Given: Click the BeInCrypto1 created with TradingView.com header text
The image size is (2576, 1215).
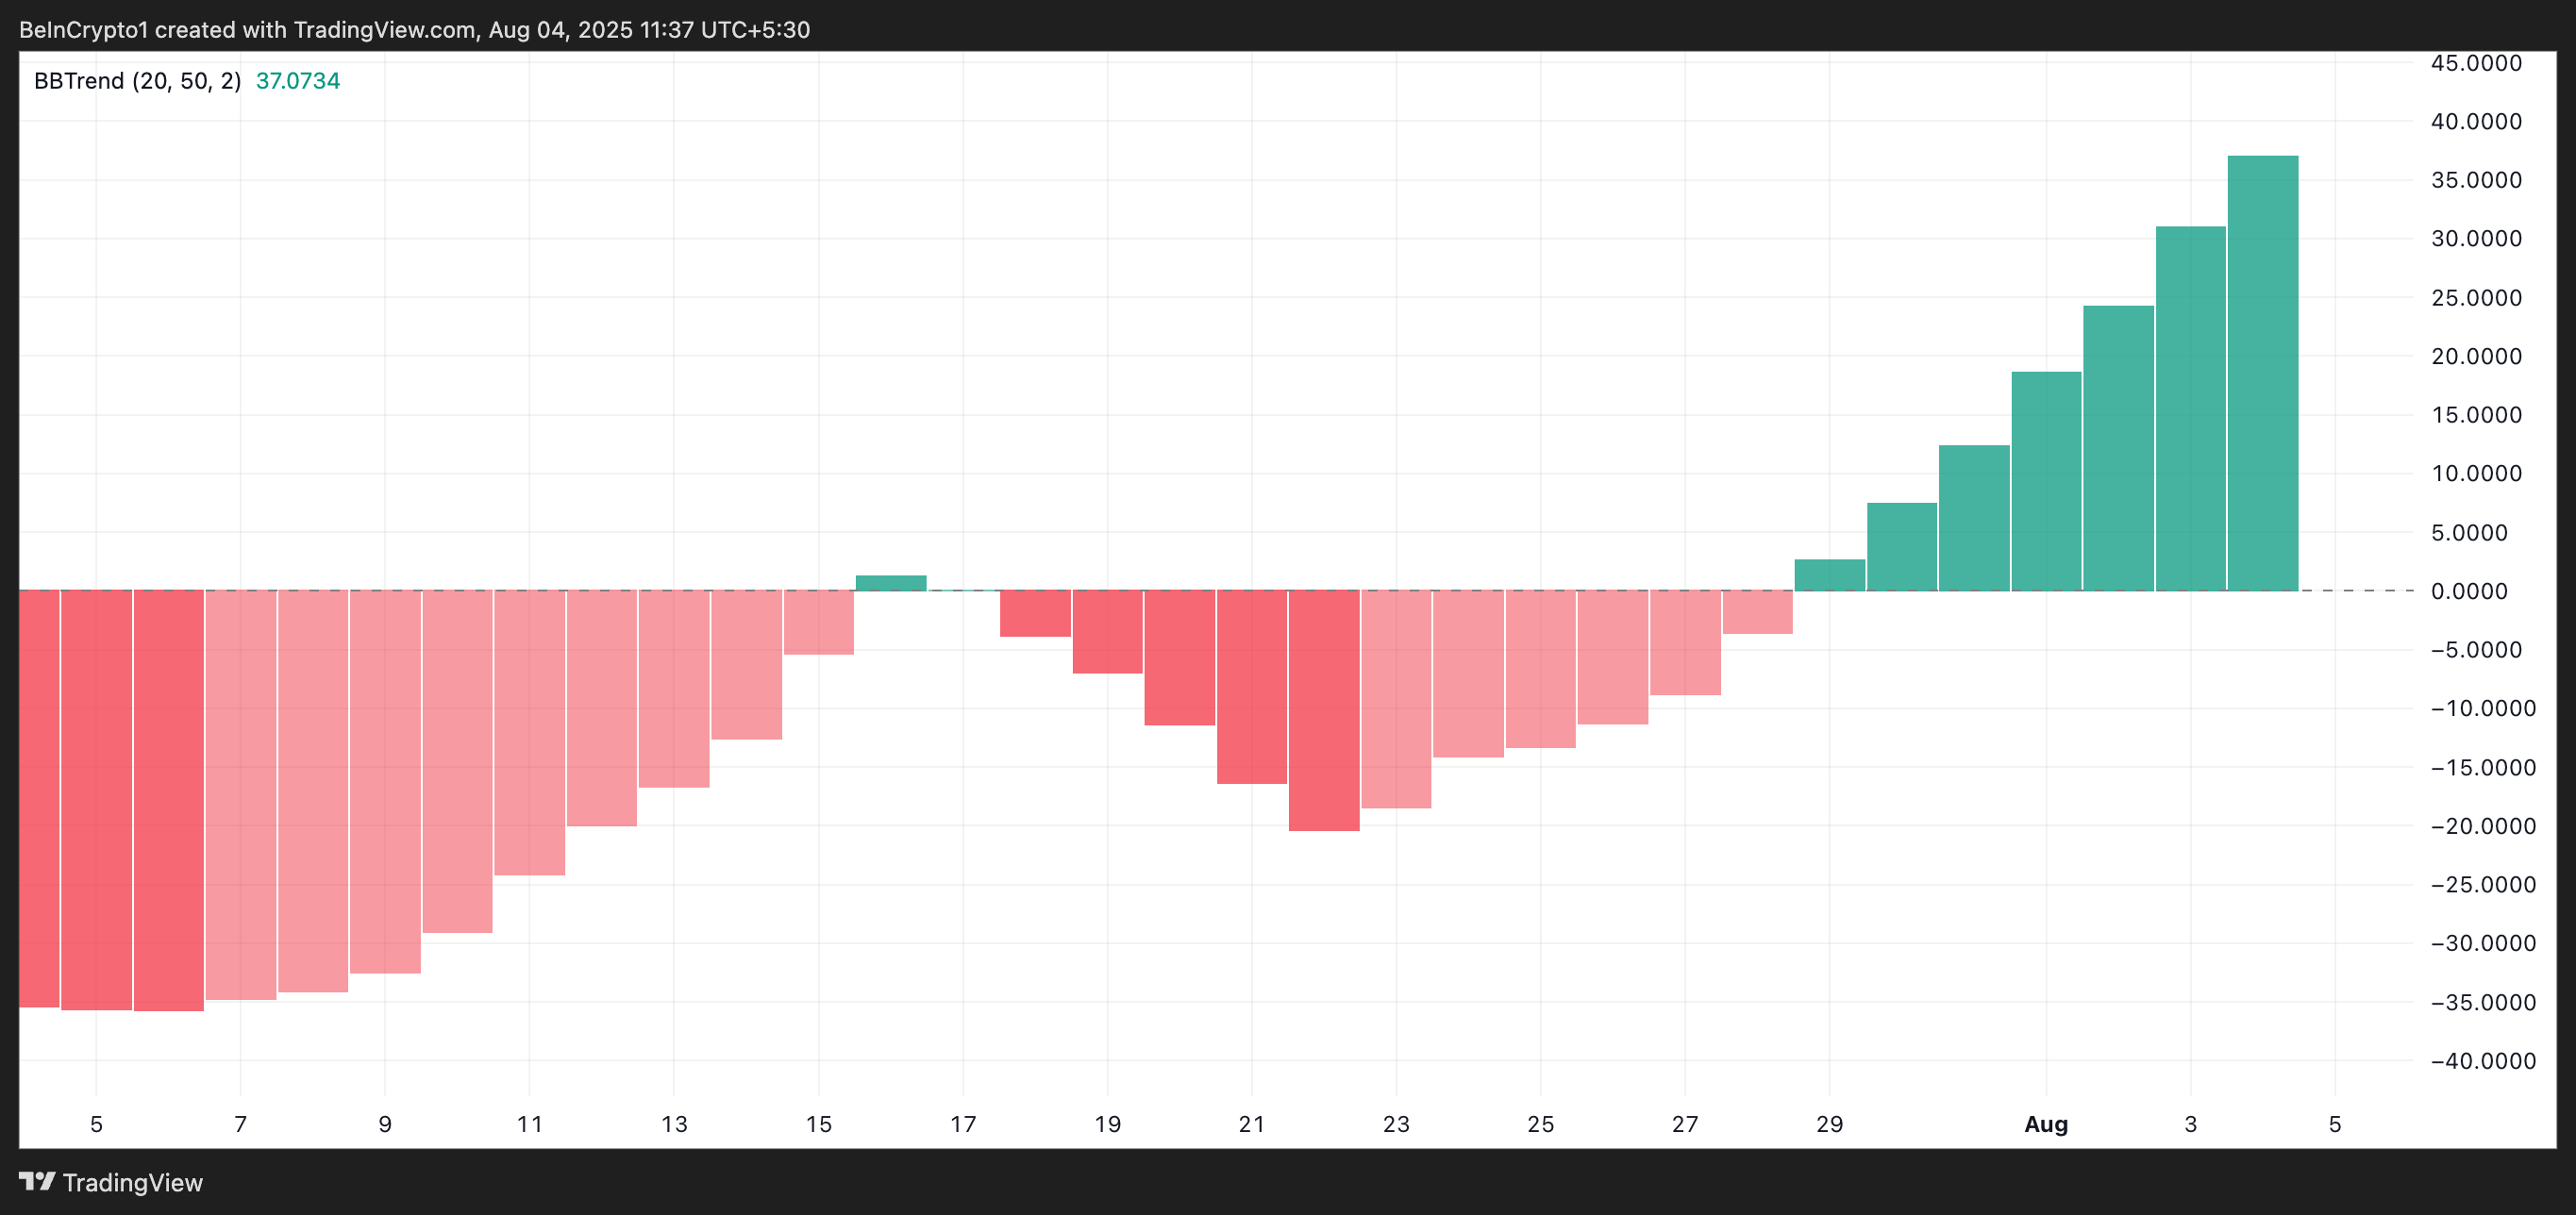Looking at the screenshot, I should tap(414, 30).
